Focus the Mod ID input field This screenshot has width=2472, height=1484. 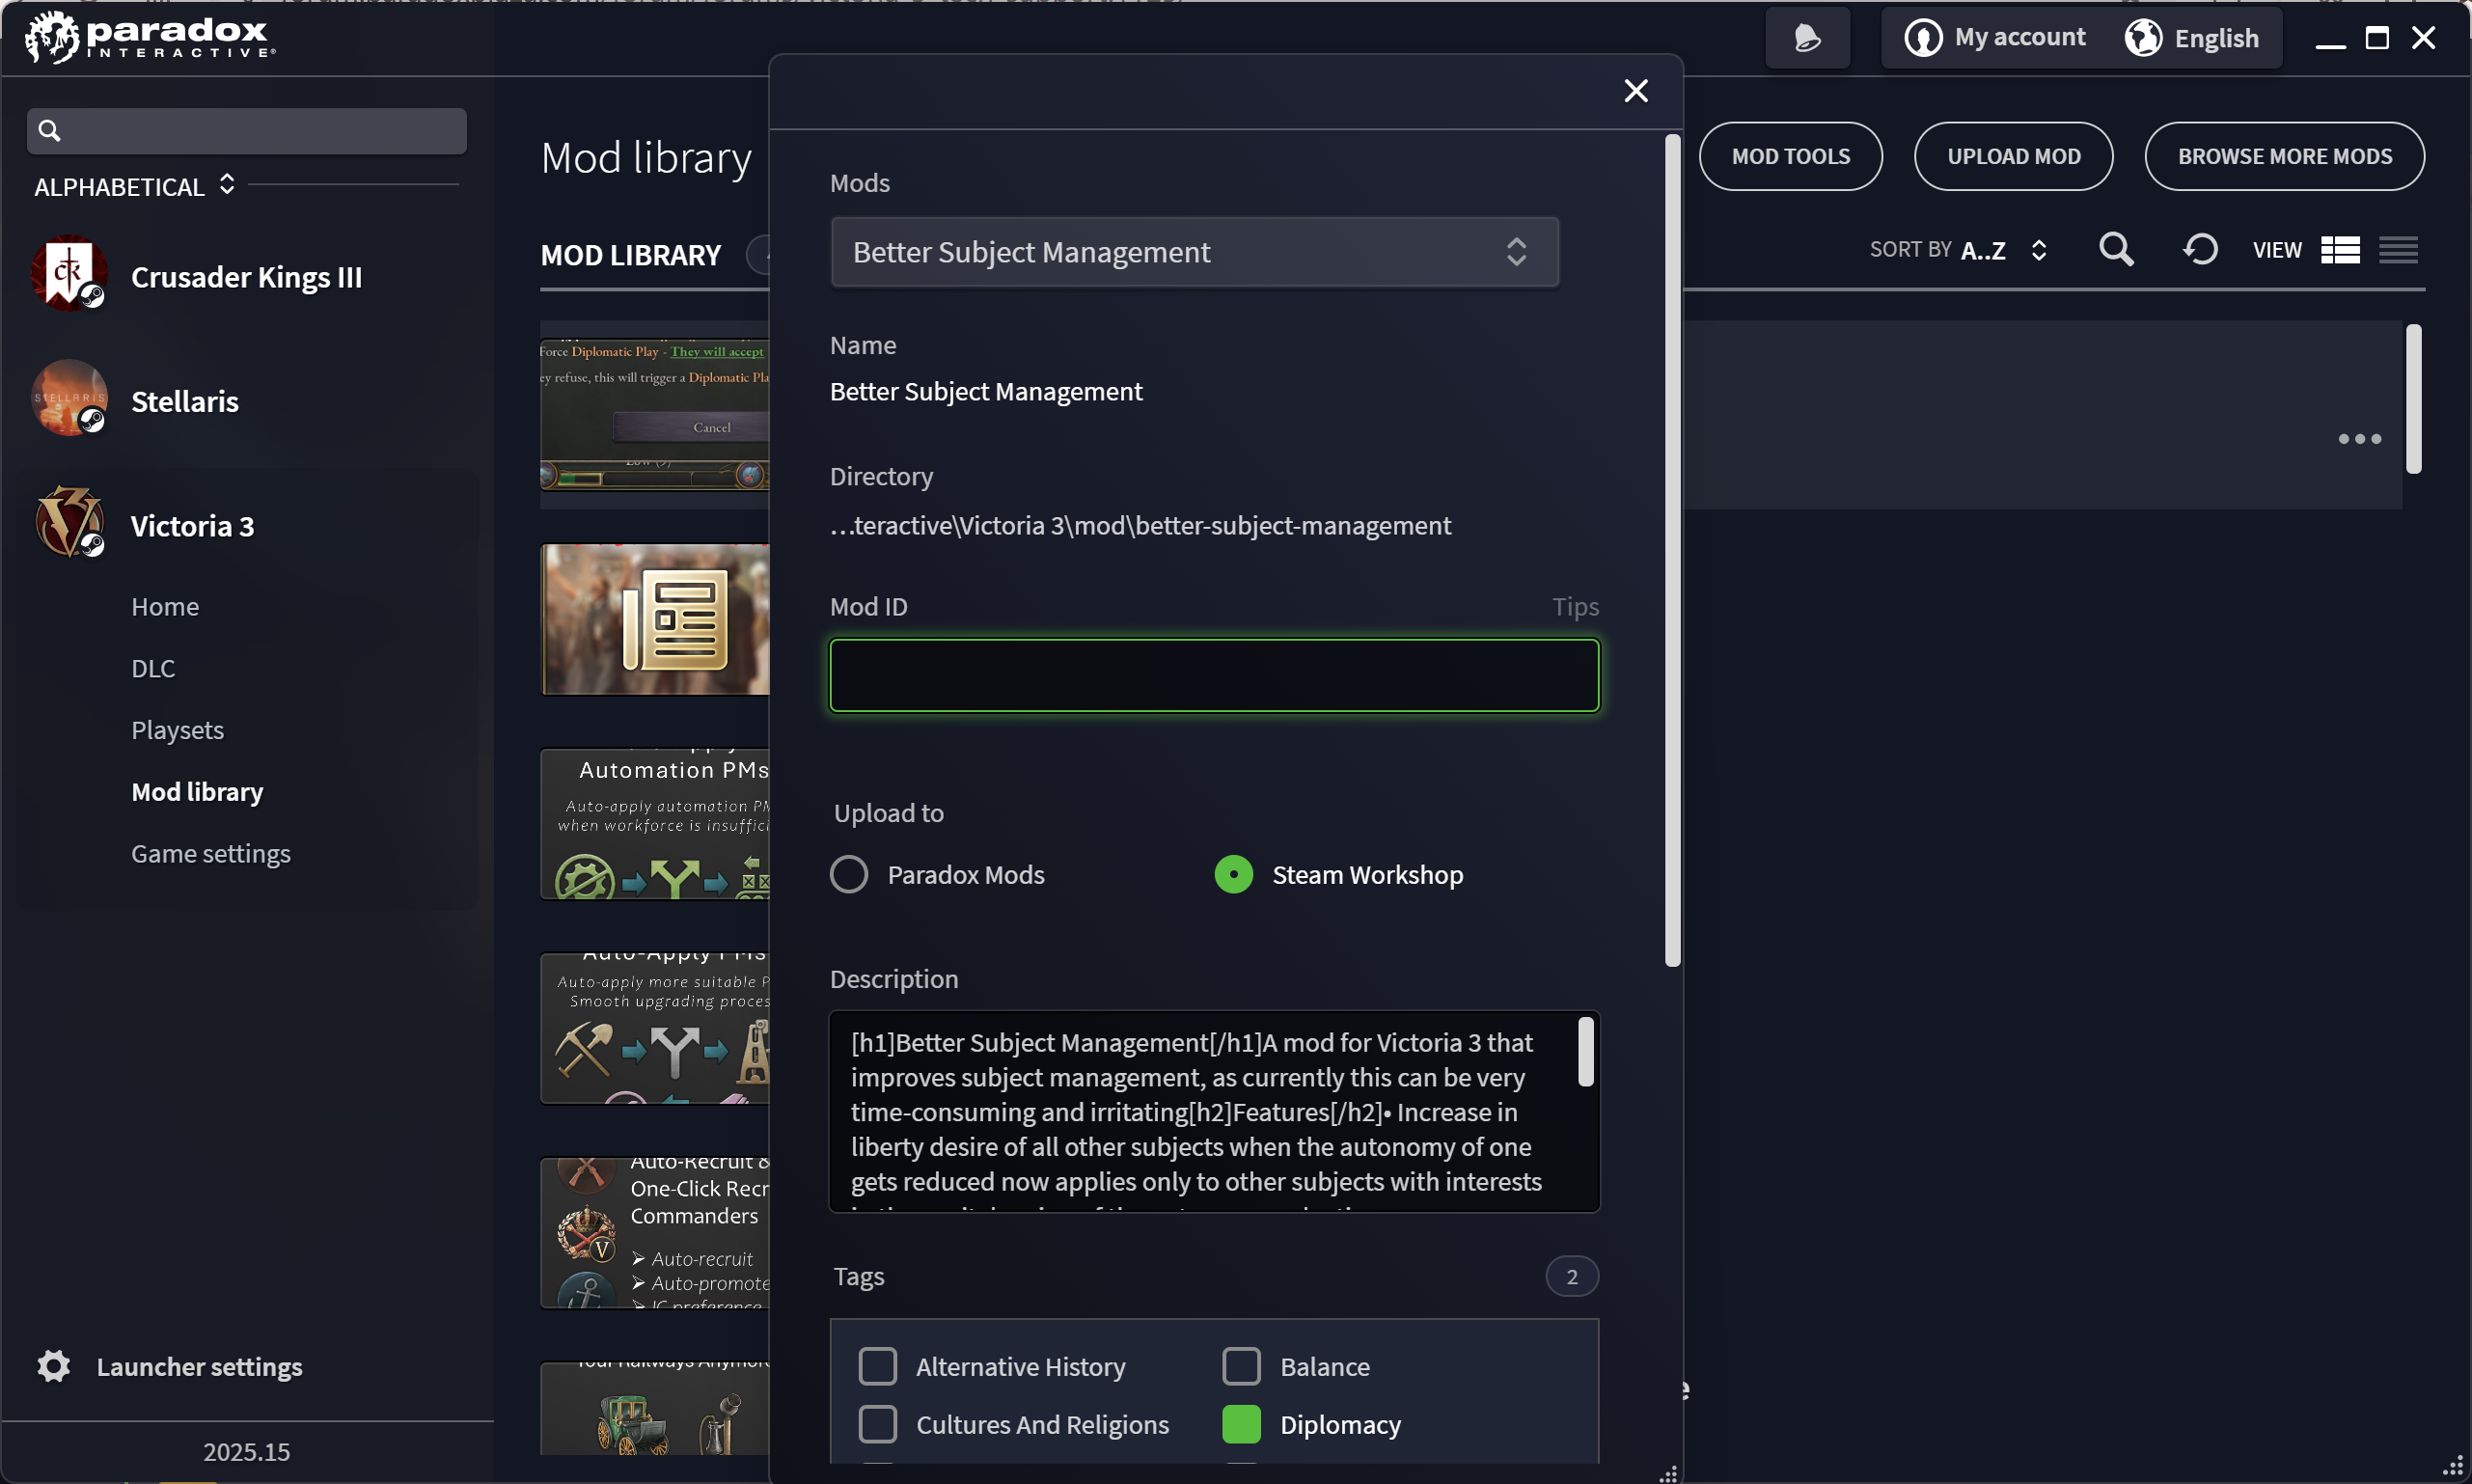point(1215,676)
